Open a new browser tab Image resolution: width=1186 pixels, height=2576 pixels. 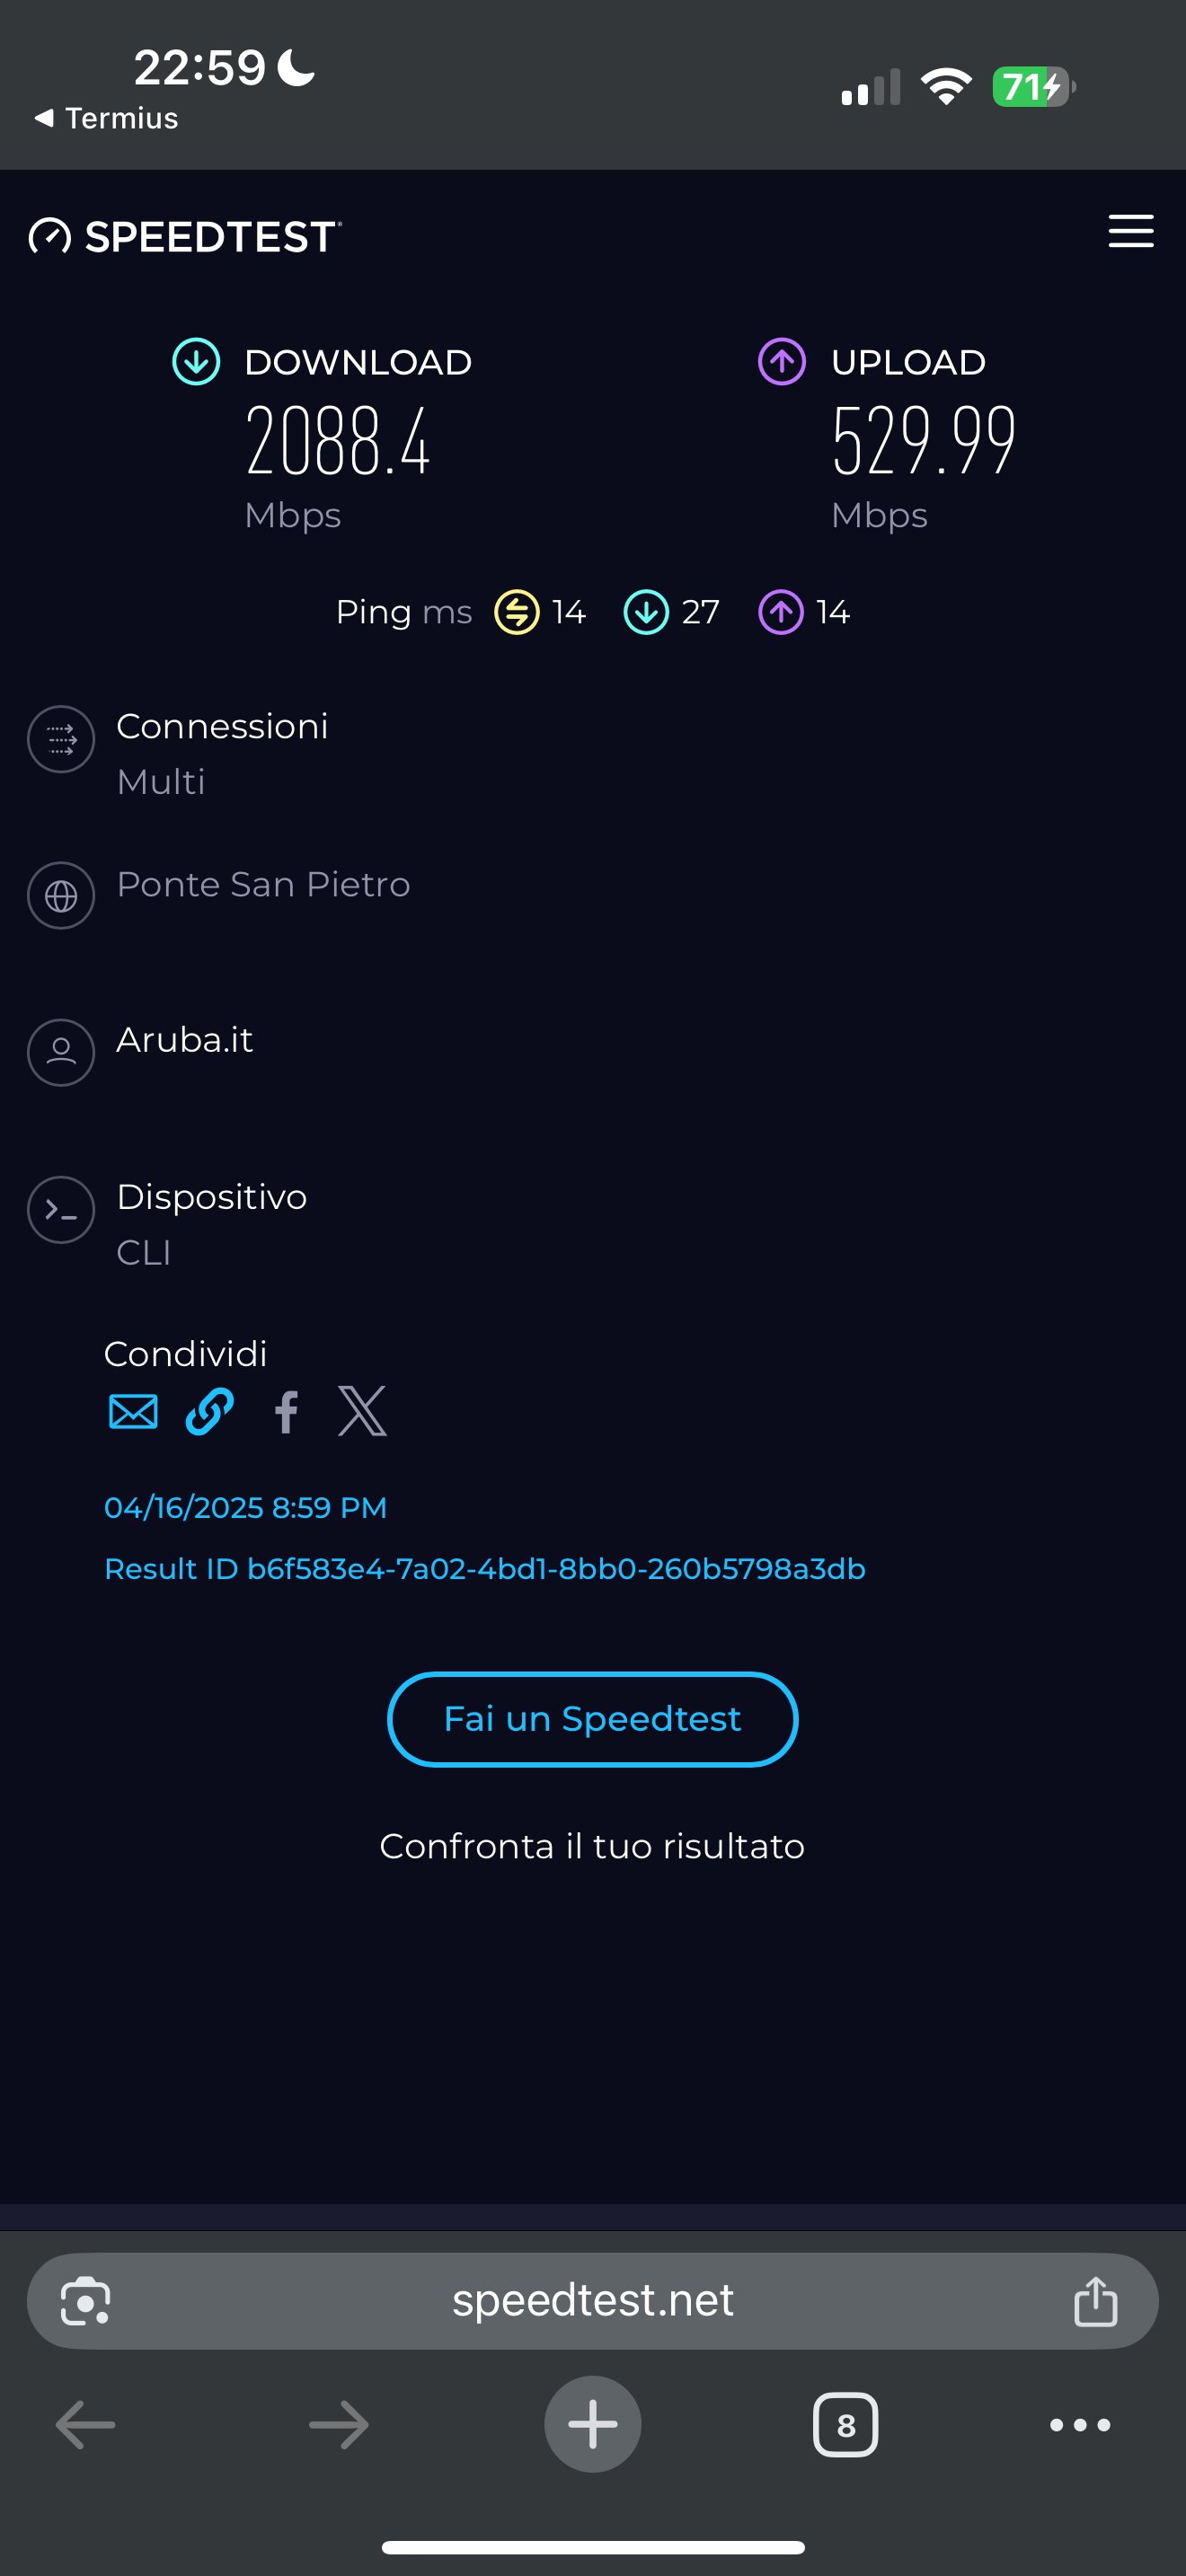592,2424
